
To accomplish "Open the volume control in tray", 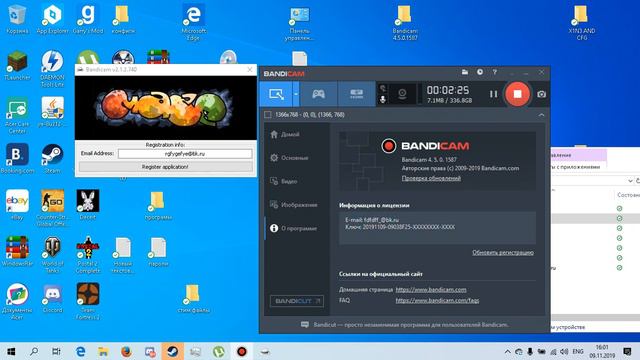I will coord(564,351).
